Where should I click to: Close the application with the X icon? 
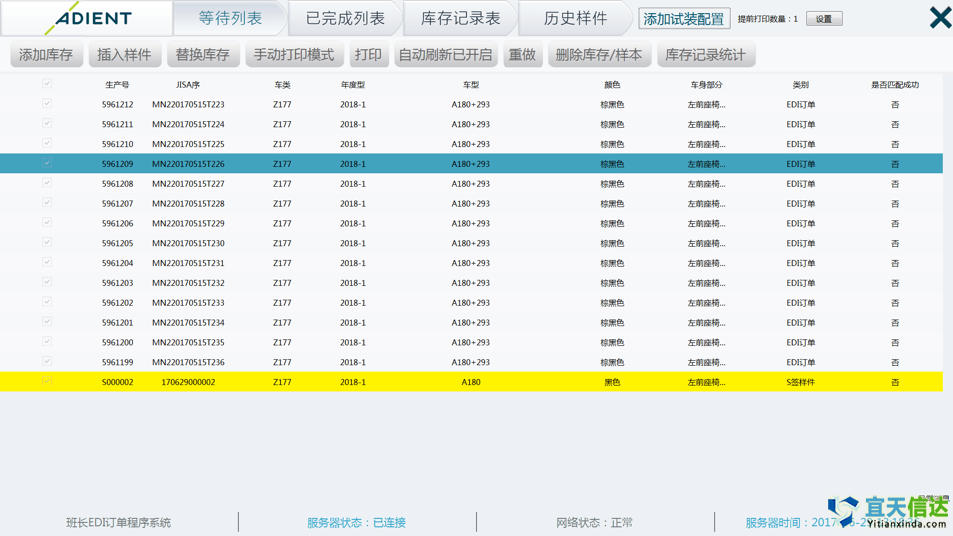(939, 17)
